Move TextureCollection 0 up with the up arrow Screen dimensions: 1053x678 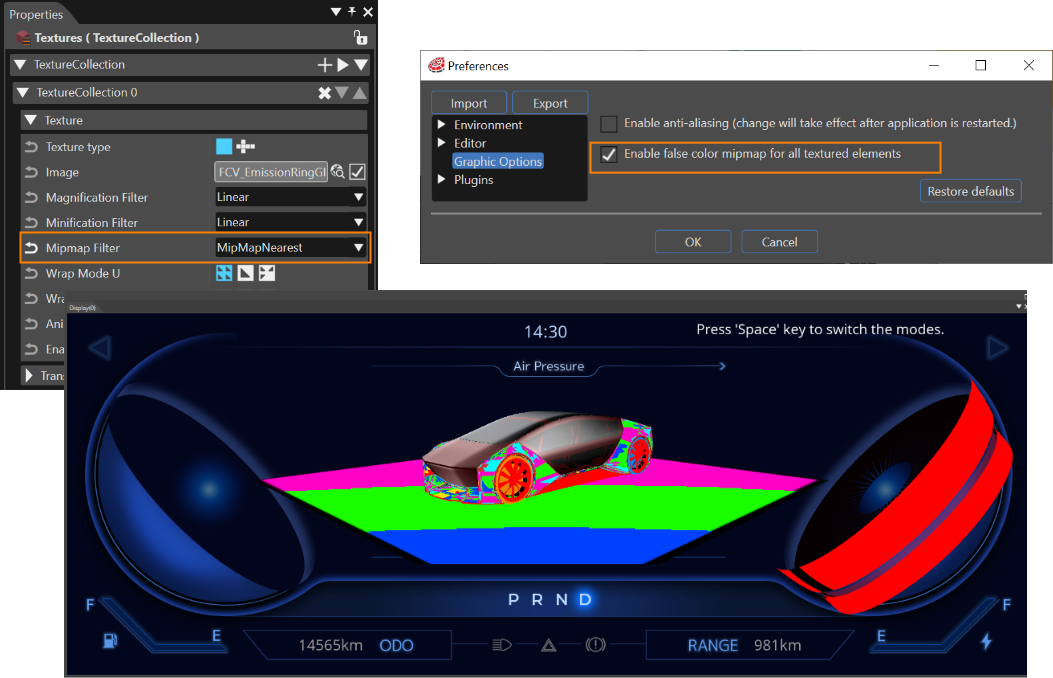360,93
